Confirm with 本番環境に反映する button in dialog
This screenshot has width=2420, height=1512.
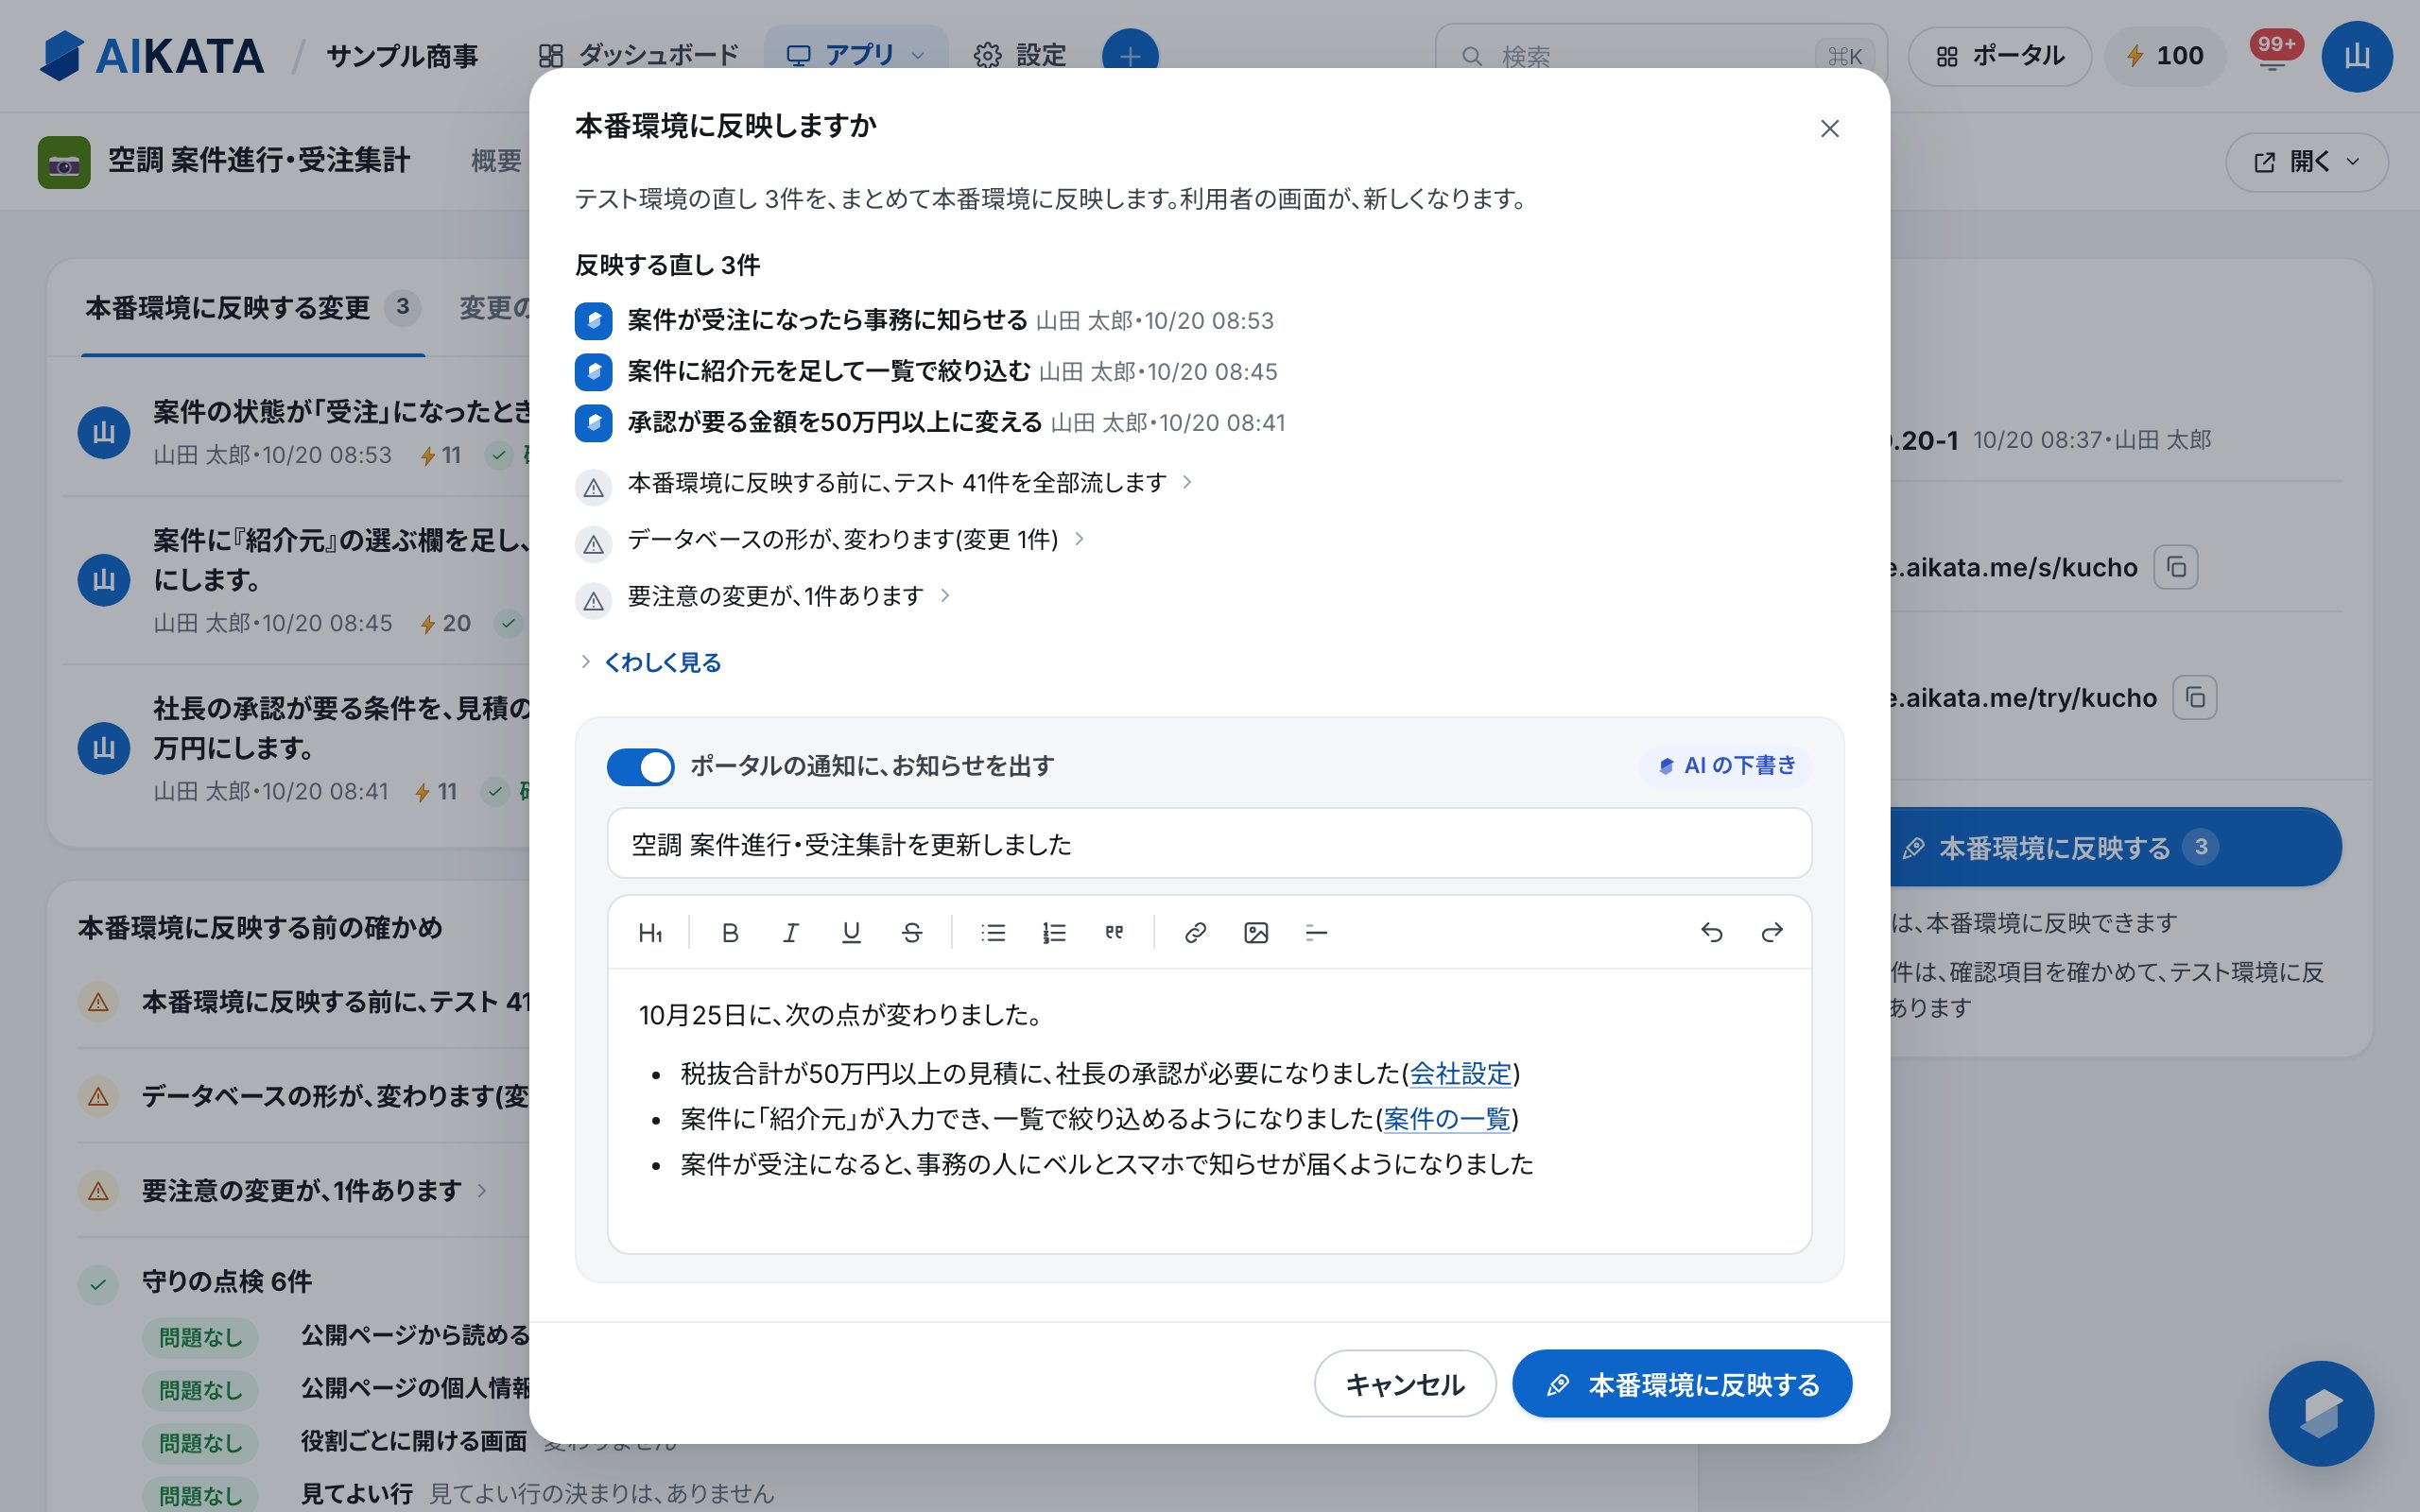(x=1682, y=1384)
